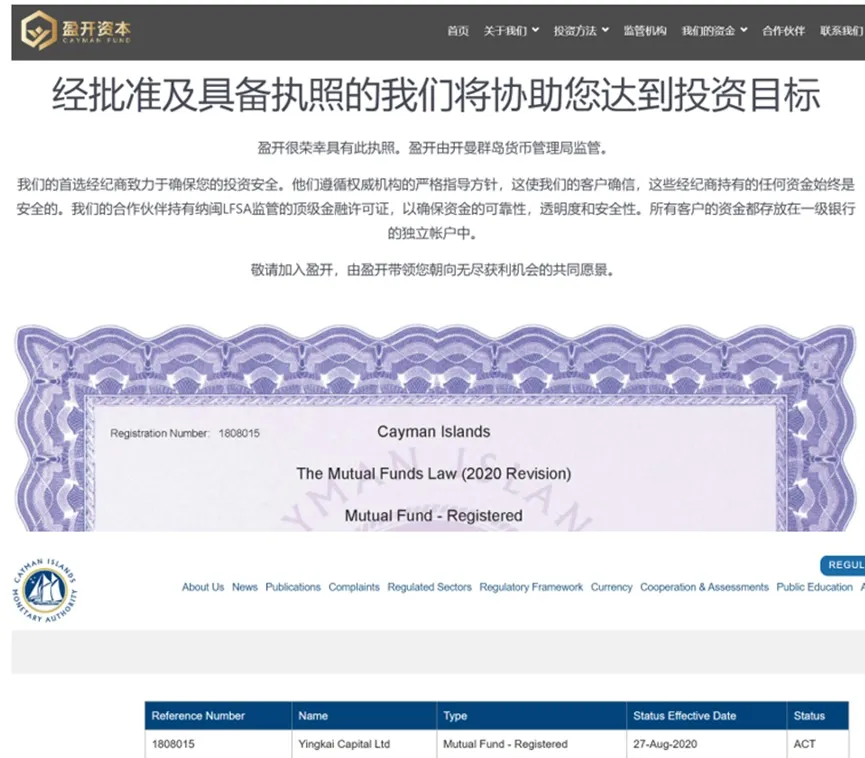Screen dimensions: 865x758
Task: Click the Status column header
Action: (x=818, y=716)
